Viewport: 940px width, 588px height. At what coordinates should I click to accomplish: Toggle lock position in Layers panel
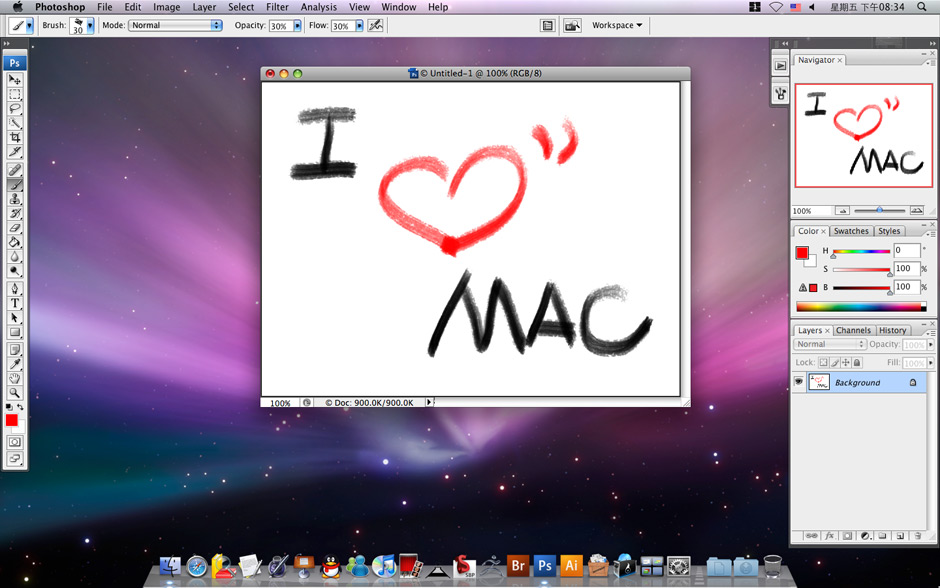[x=846, y=363]
